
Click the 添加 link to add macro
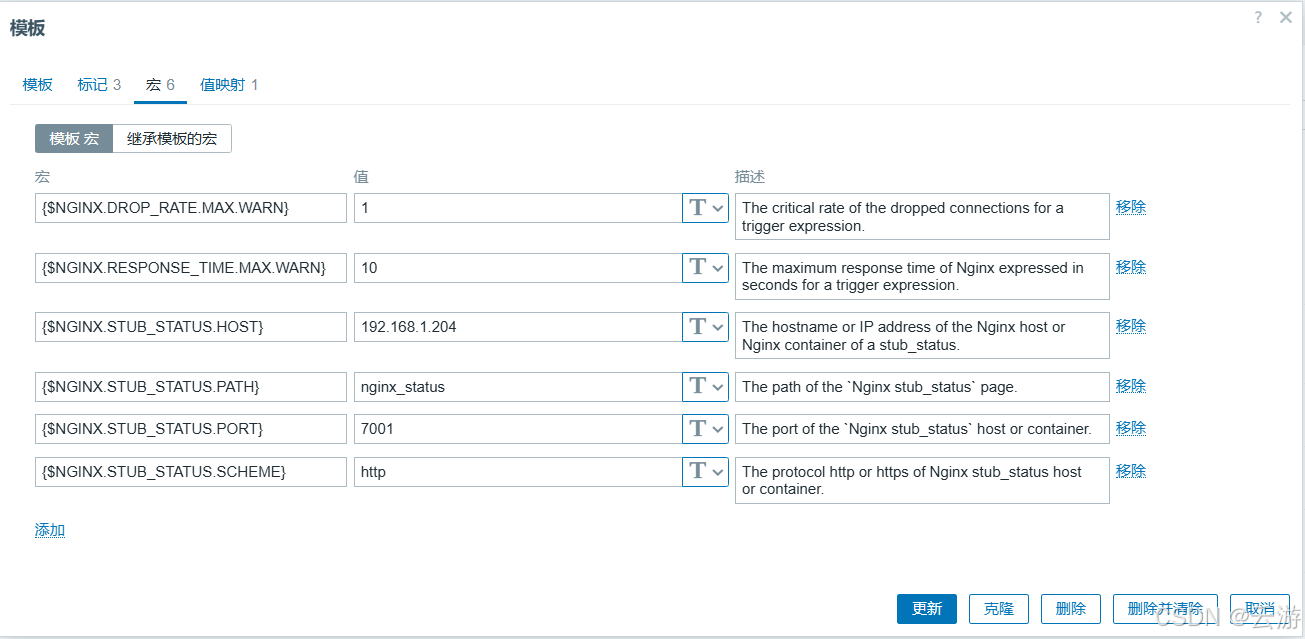[50, 530]
